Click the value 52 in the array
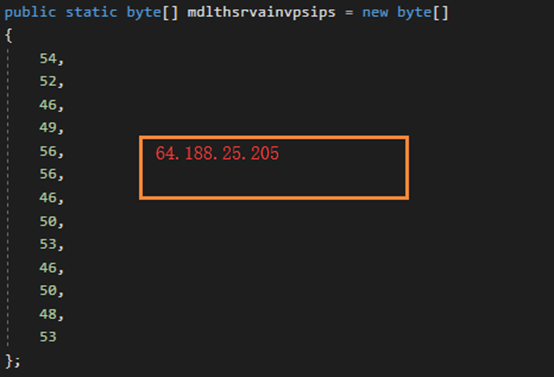Image resolution: width=554 pixels, height=377 pixels. (48, 81)
